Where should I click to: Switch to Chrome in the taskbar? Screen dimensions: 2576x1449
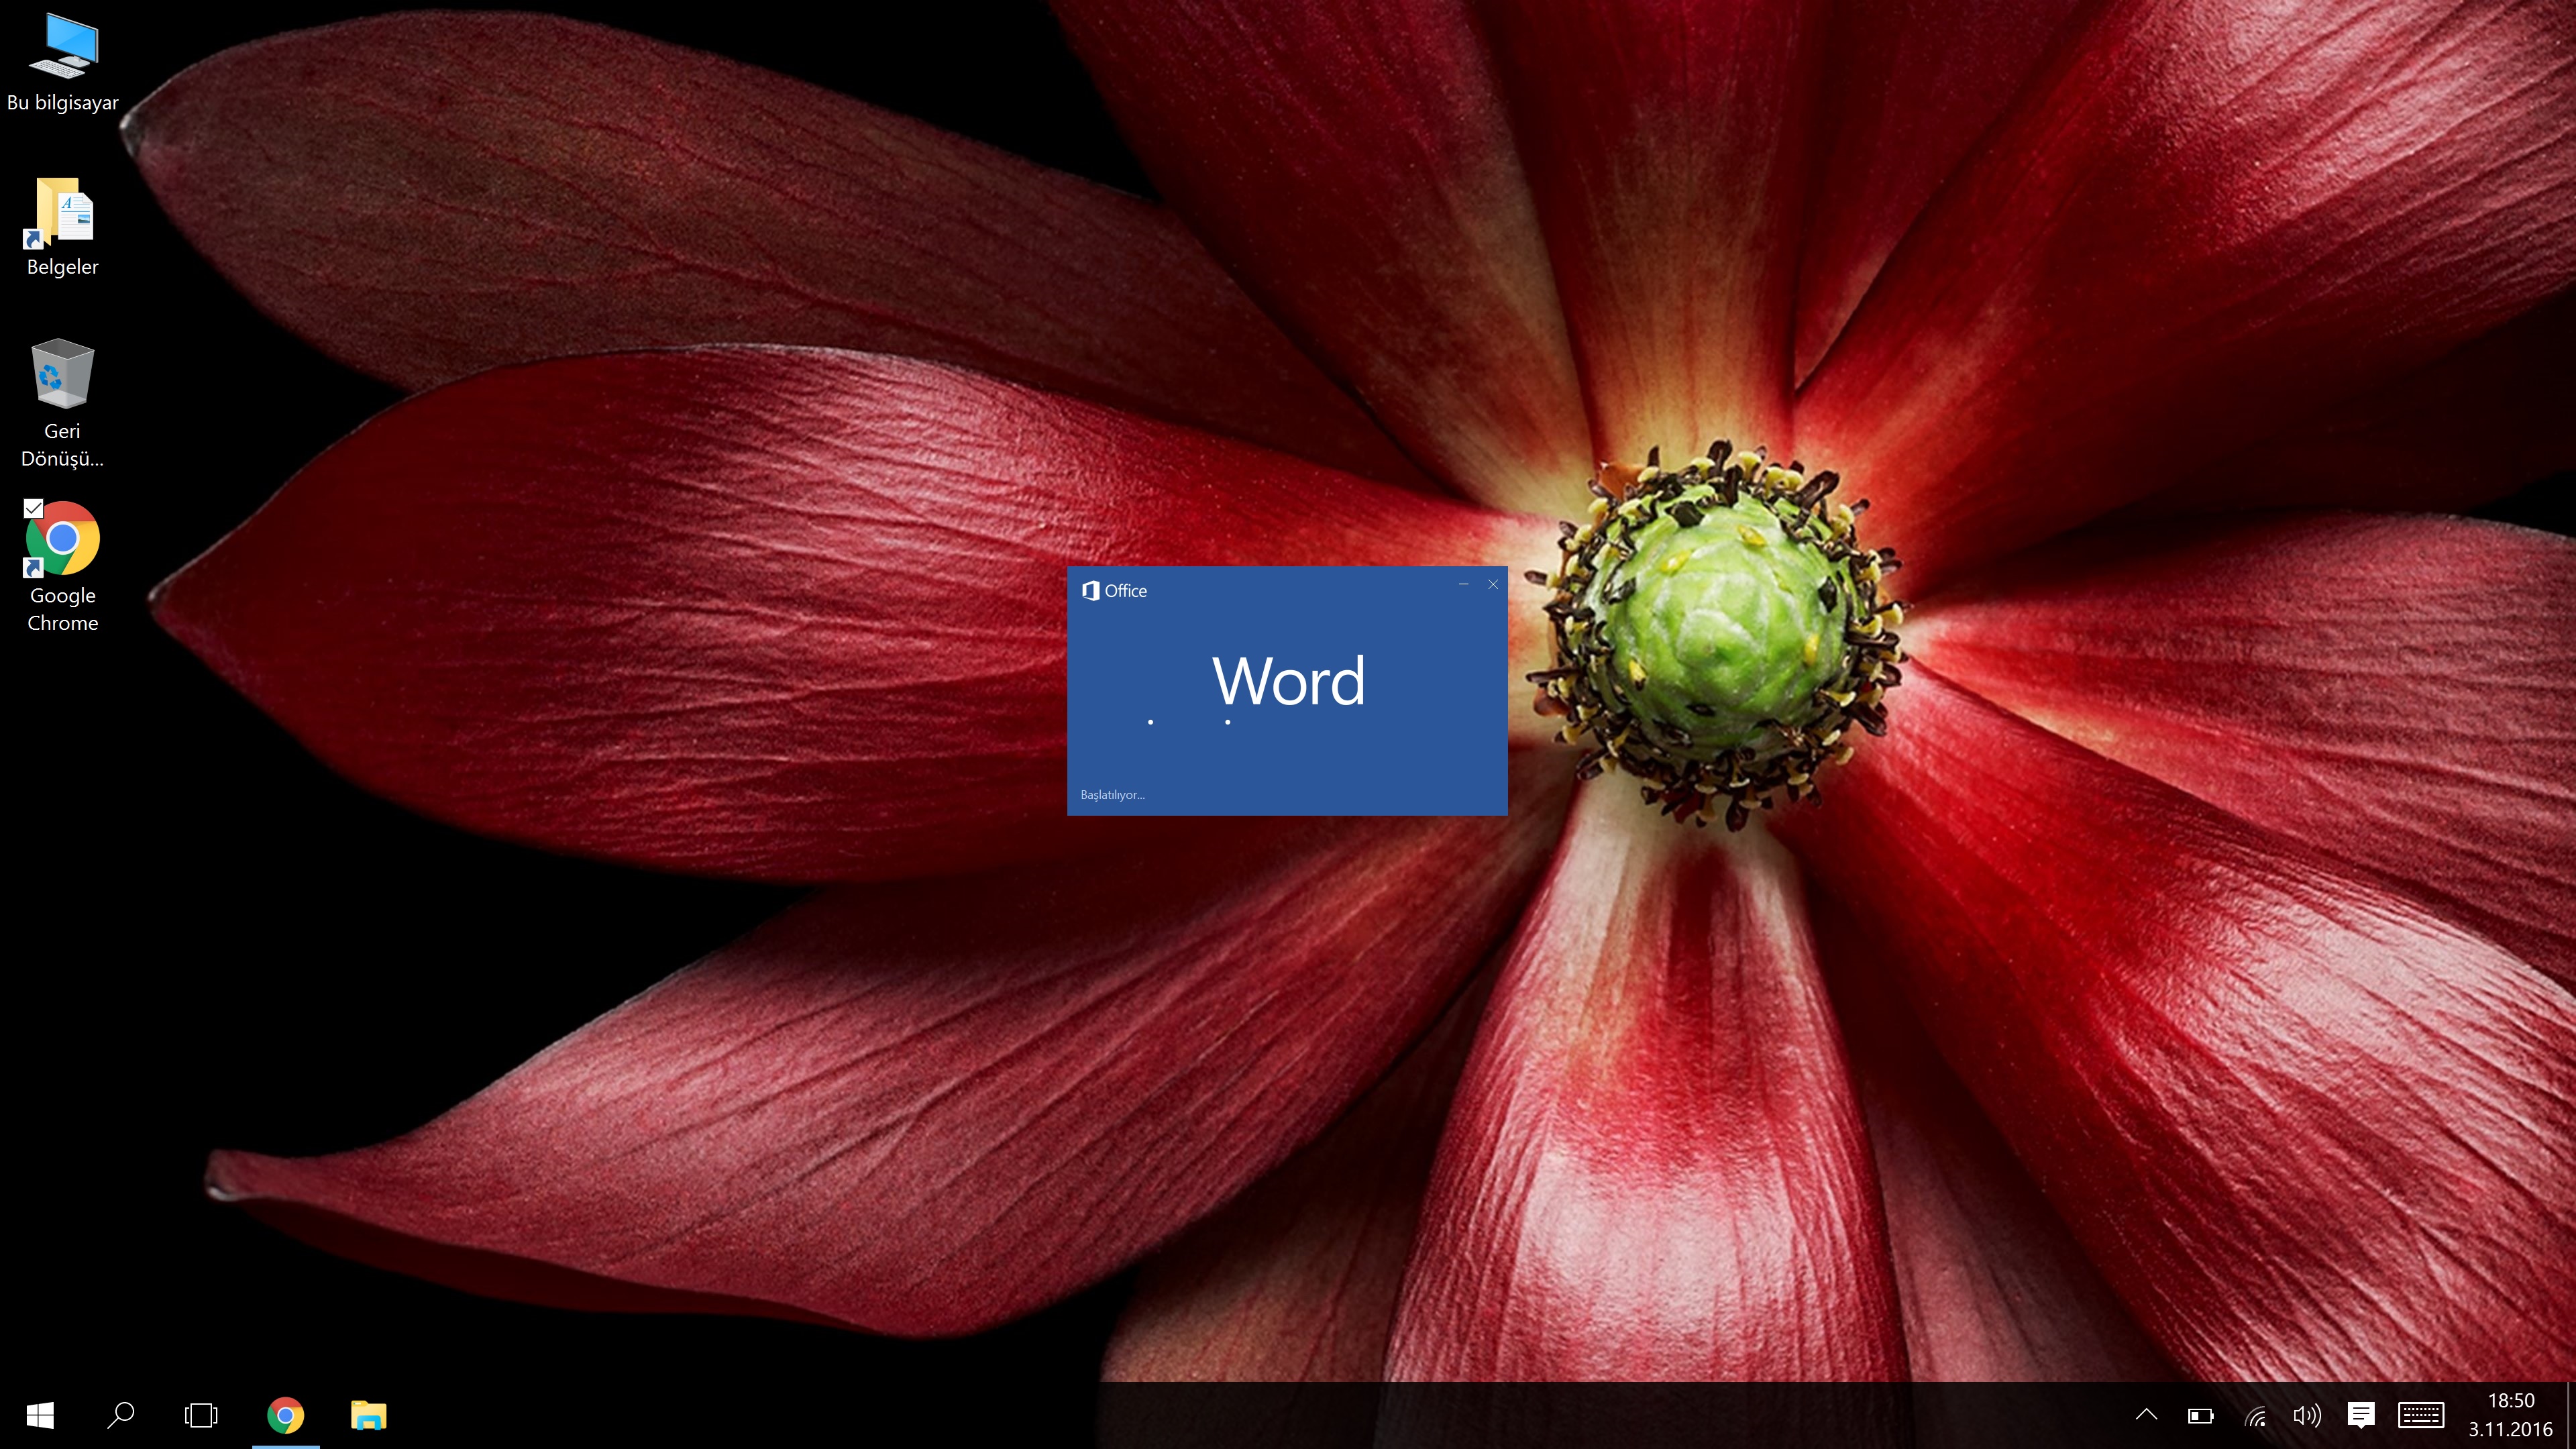tap(285, 1415)
